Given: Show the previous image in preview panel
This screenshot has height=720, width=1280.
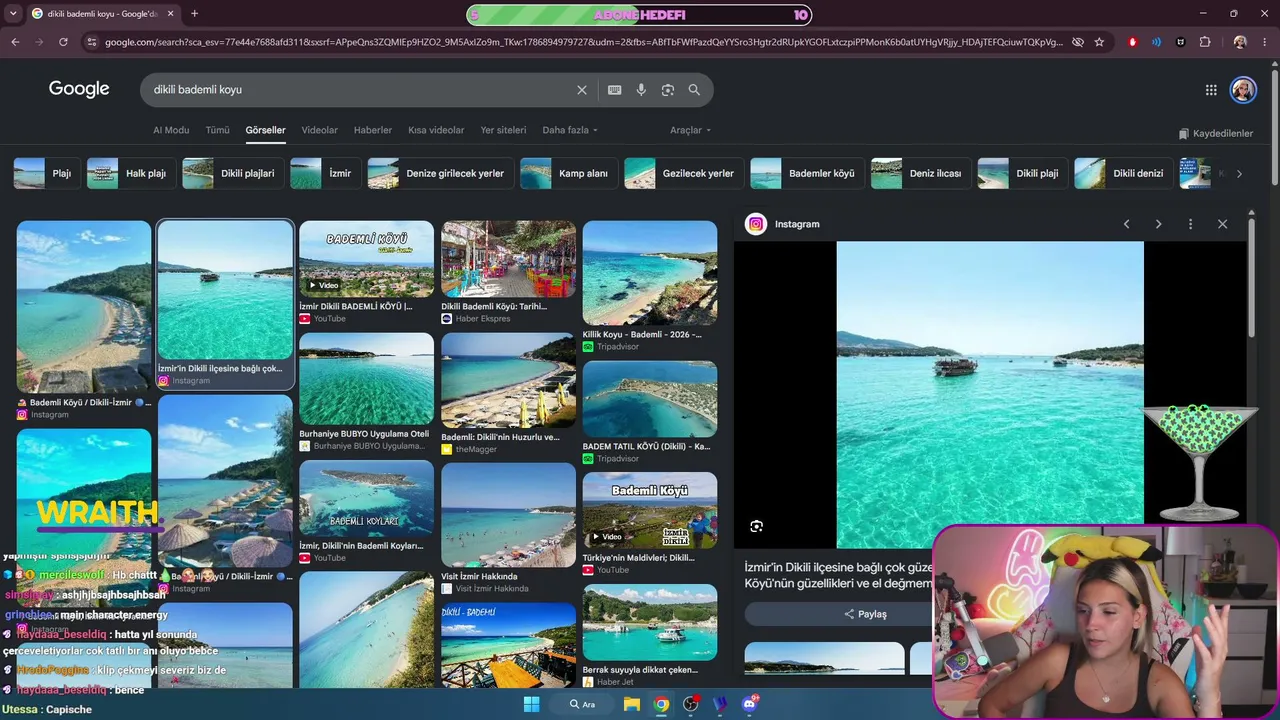Looking at the screenshot, I should [1126, 224].
